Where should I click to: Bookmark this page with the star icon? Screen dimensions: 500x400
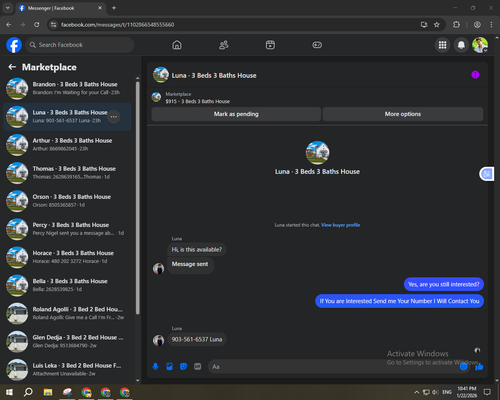click(x=437, y=25)
